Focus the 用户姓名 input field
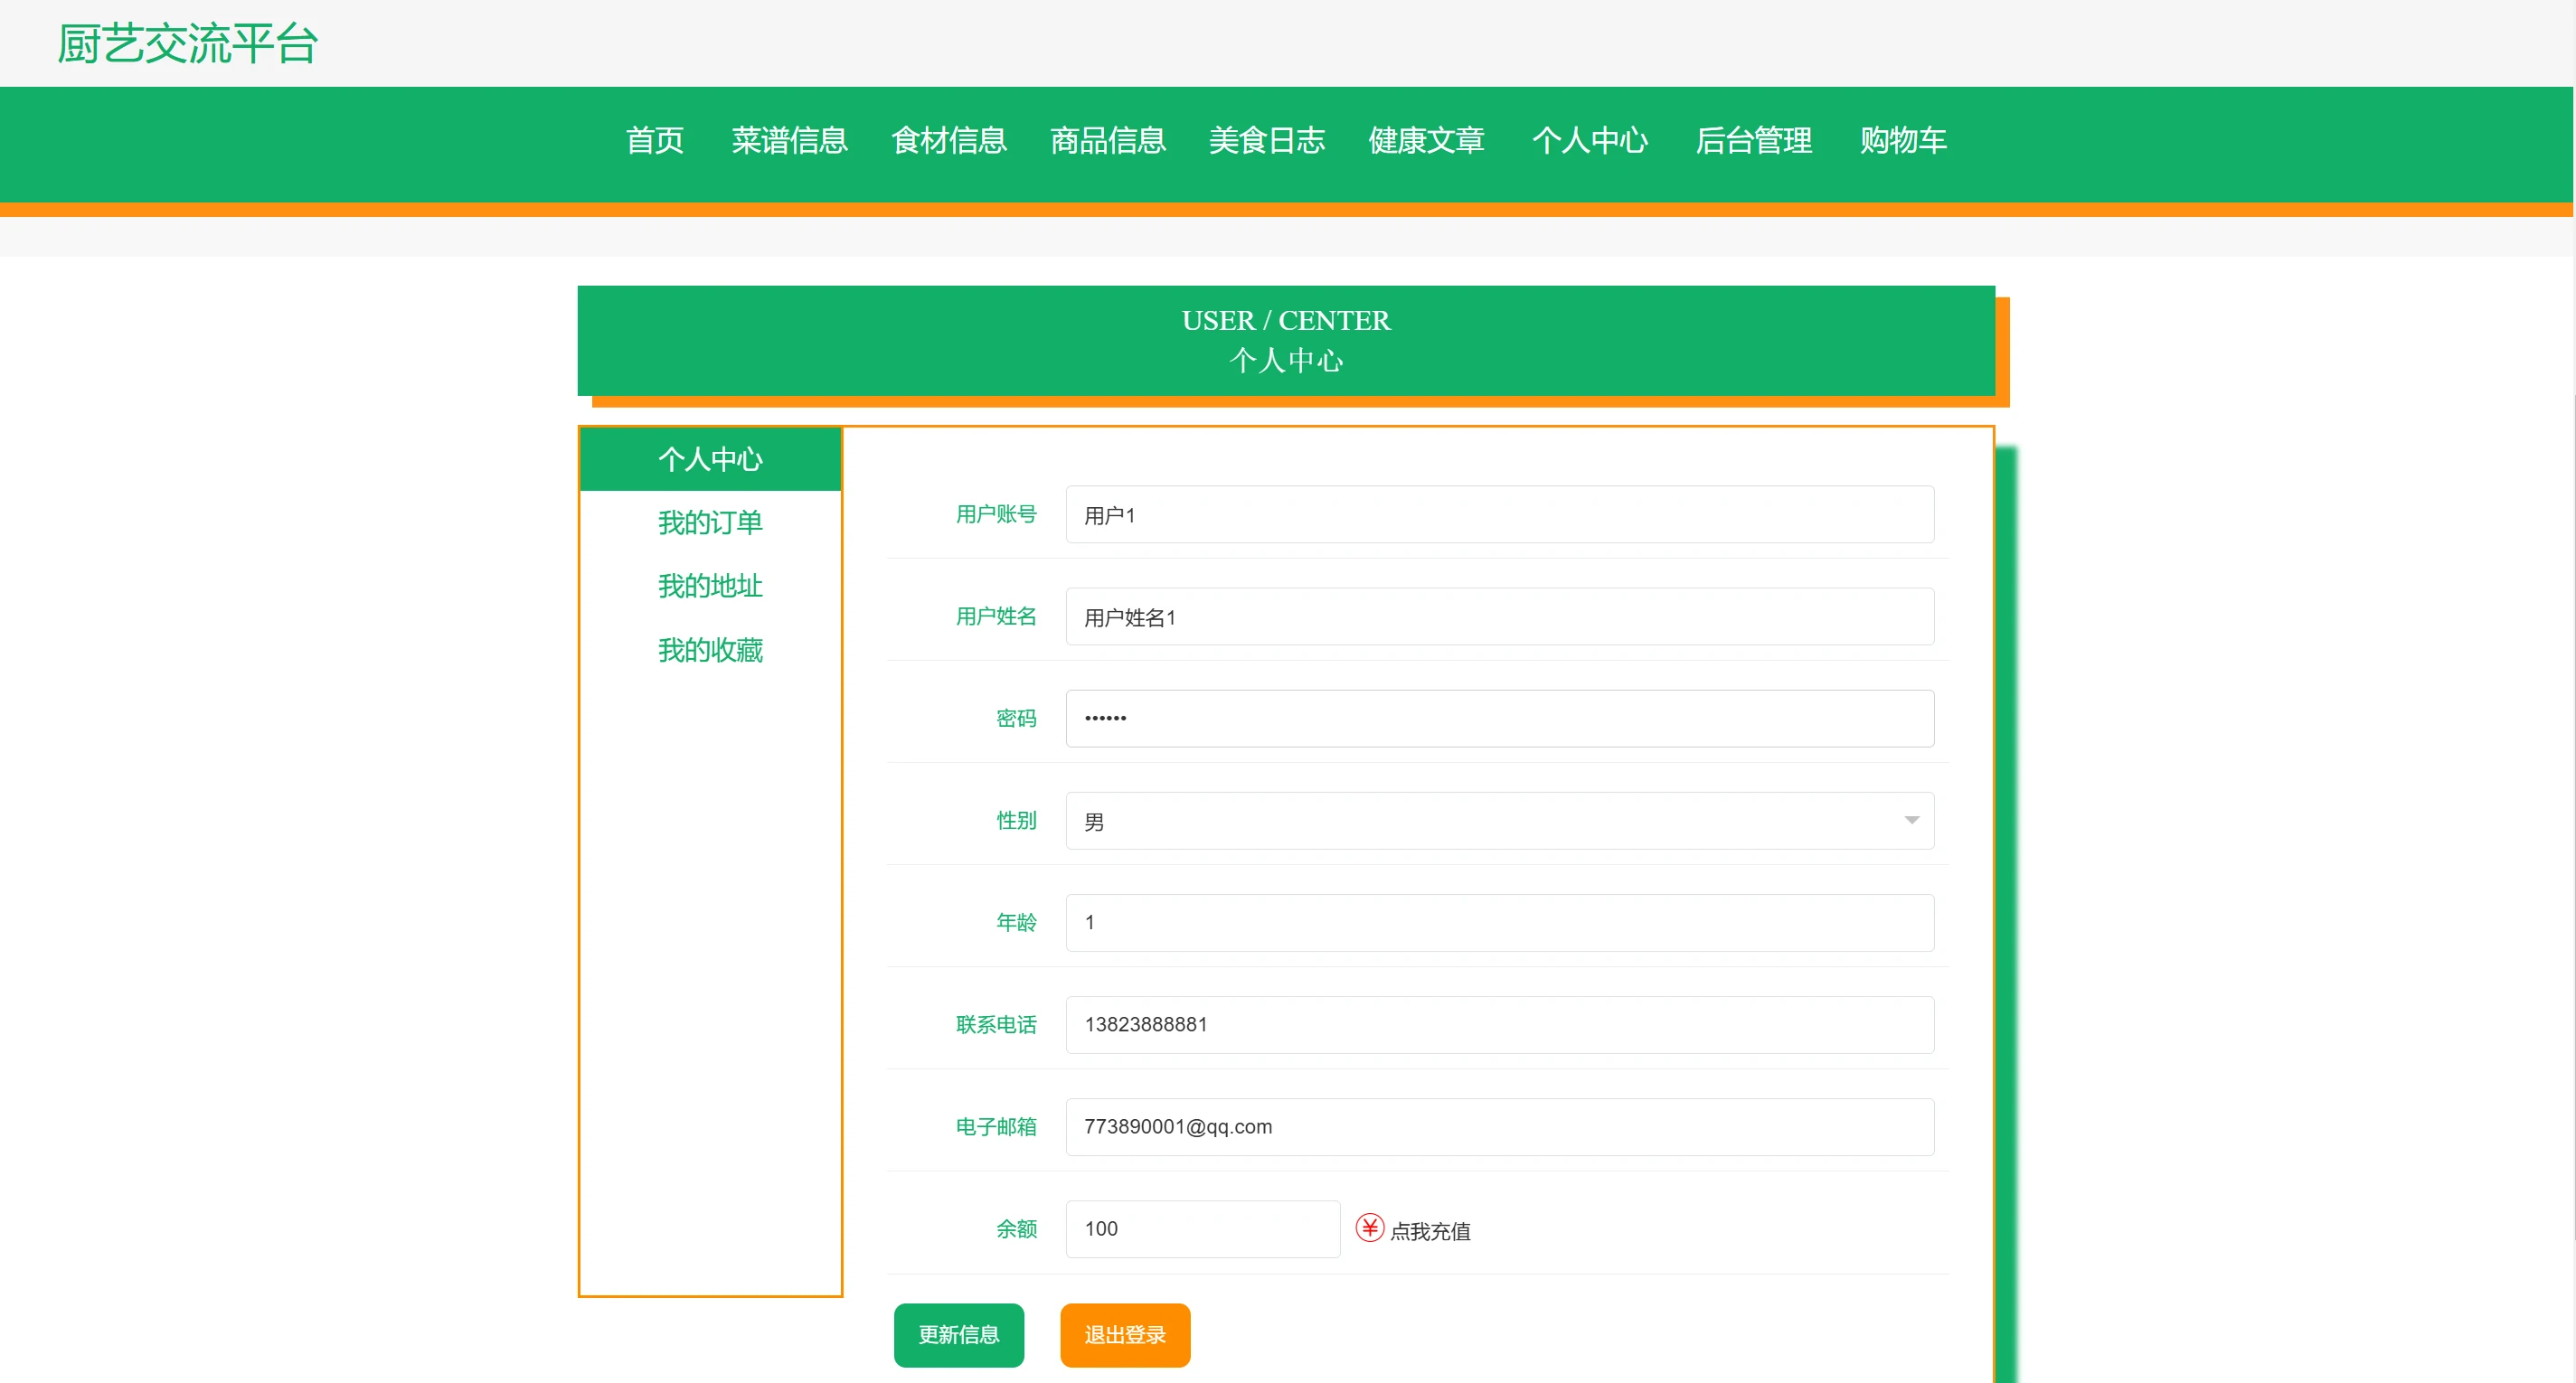This screenshot has height=1383, width=2576. click(x=1498, y=617)
